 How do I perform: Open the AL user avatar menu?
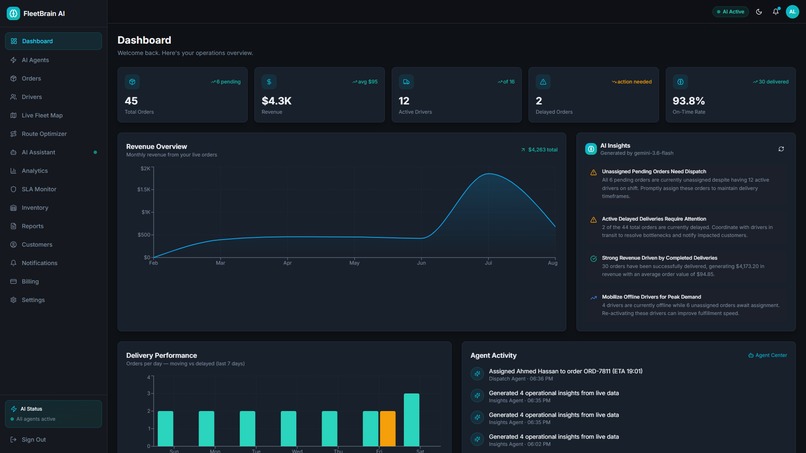coord(793,12)
